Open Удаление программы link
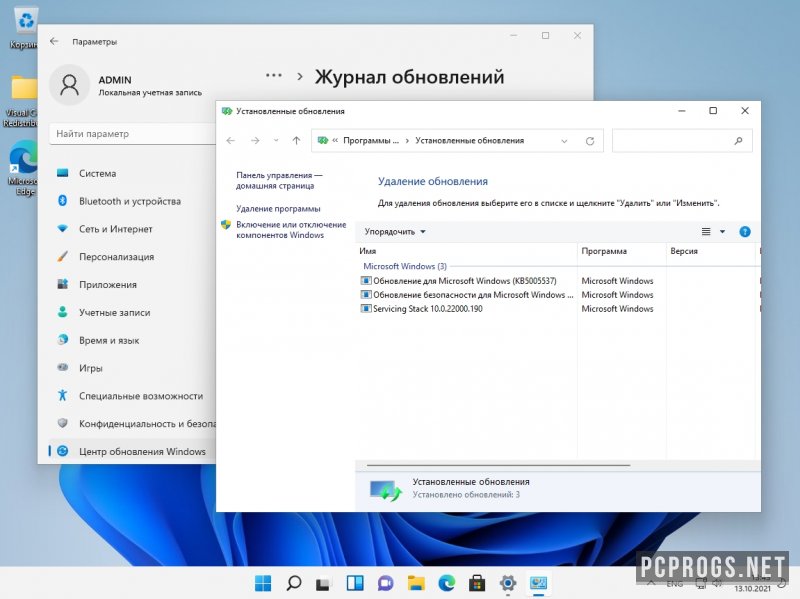Image resolution: width=800 pixels, height=599 pixels. click(278, 209)
